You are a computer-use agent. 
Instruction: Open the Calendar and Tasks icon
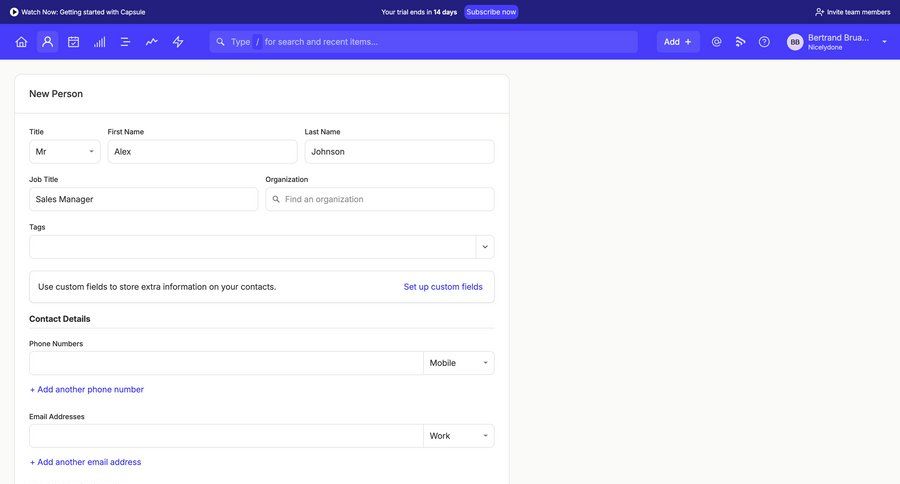[x=73, y=42]
